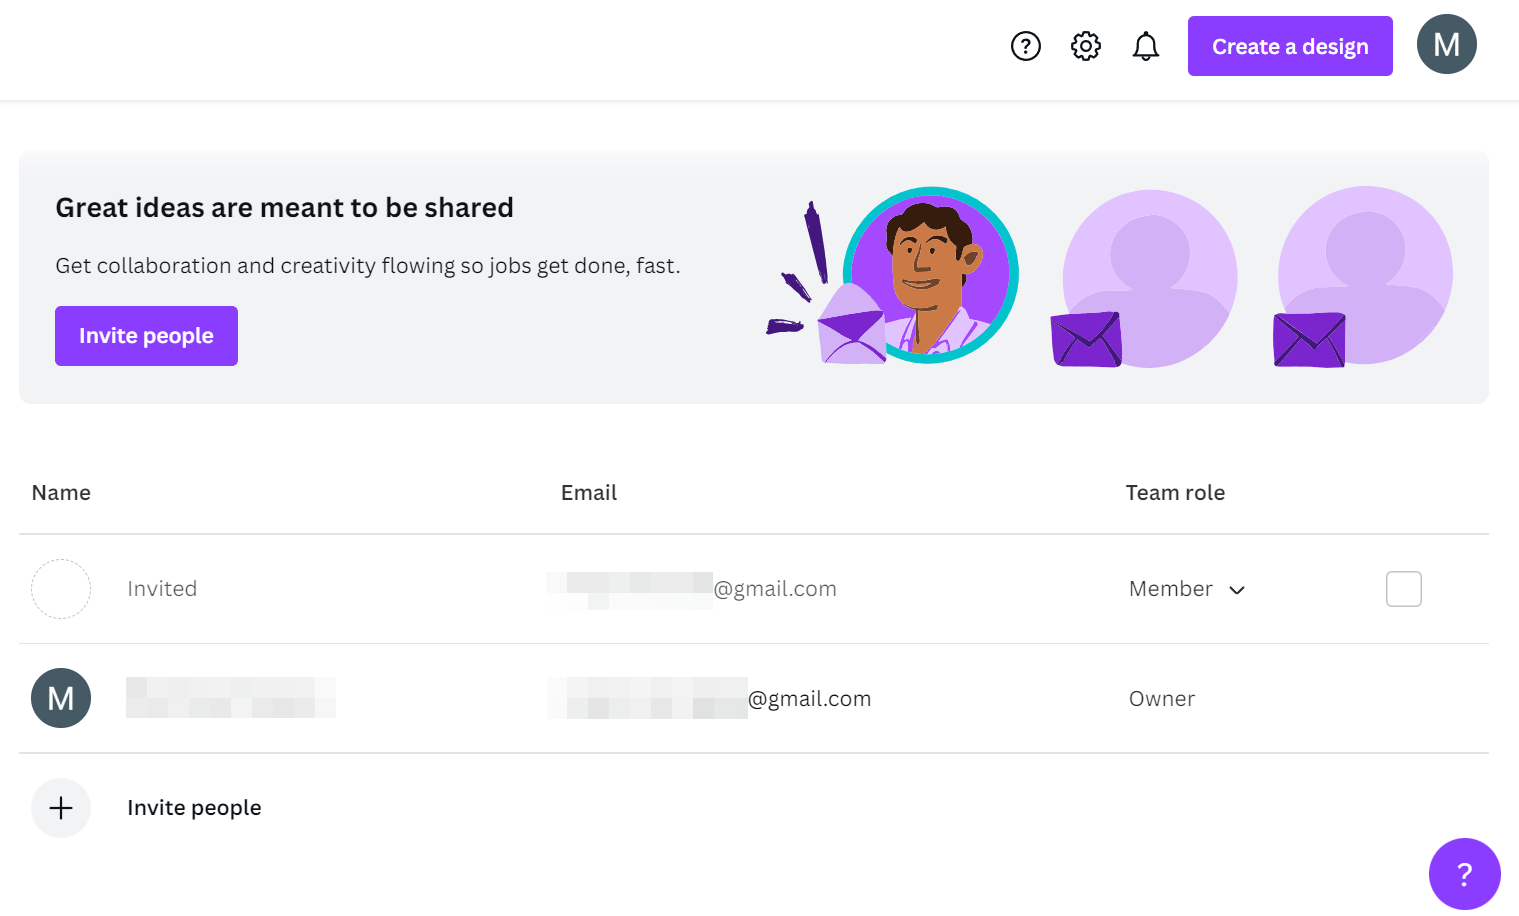Open the M profile avatar in top bar
This screenshot has height=916, width=1519.
click(x=1446, y=45)
